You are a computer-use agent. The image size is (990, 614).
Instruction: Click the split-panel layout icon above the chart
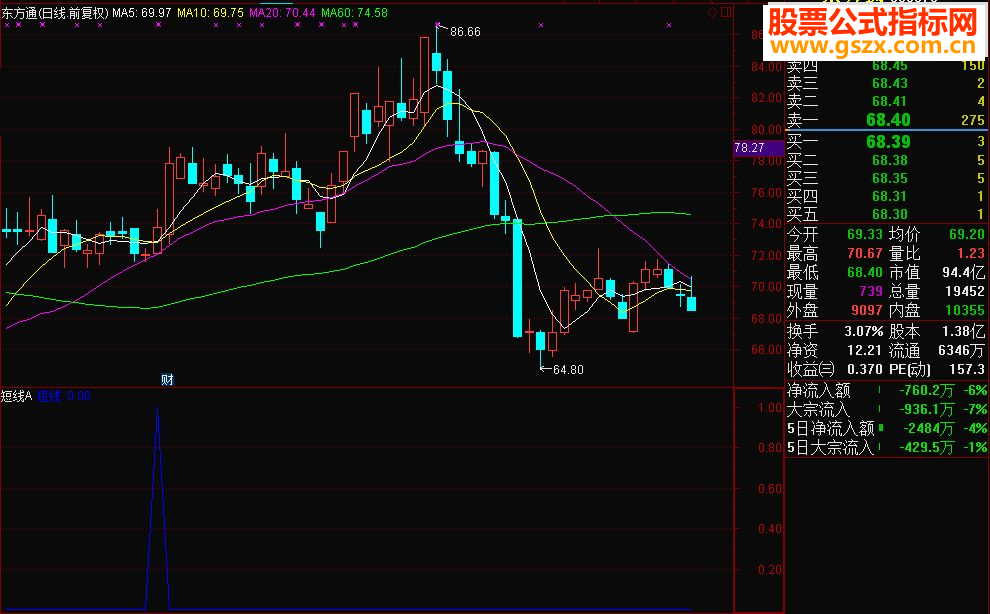(726, 12)
